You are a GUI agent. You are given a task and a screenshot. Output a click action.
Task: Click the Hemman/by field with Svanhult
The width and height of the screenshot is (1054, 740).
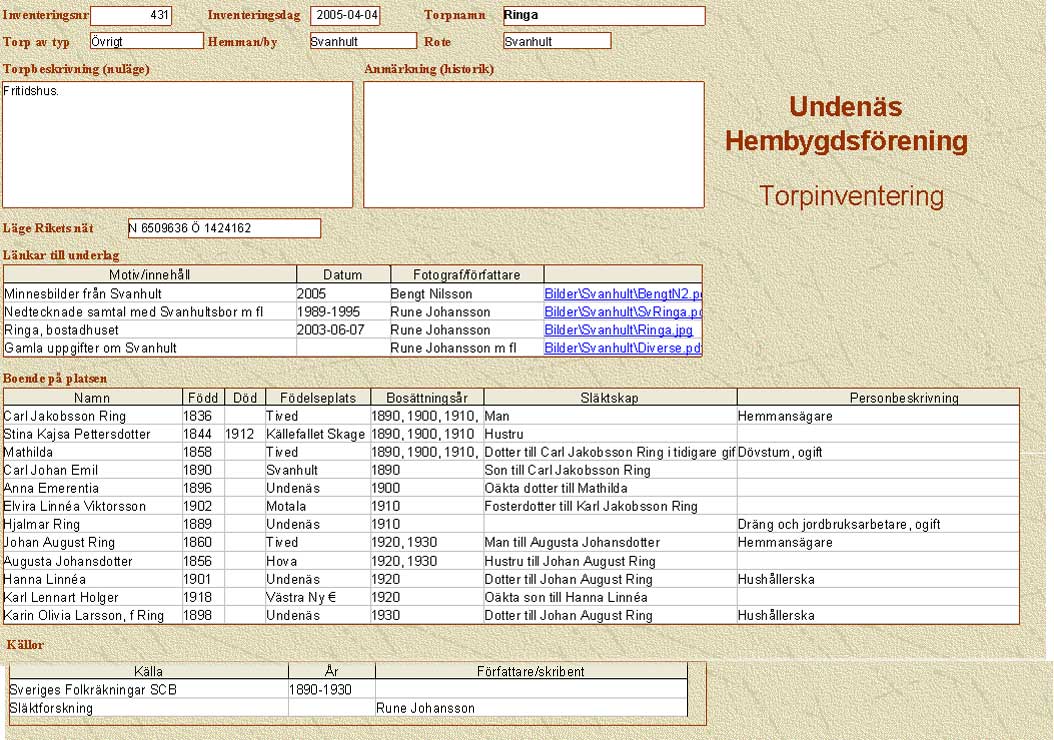pos(362,41)
